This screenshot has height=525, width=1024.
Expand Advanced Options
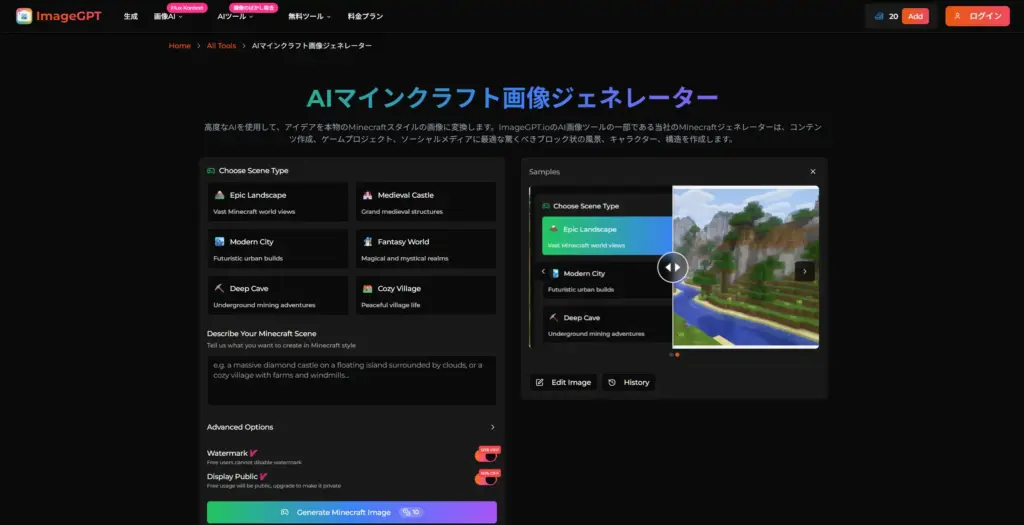point(351,427)
